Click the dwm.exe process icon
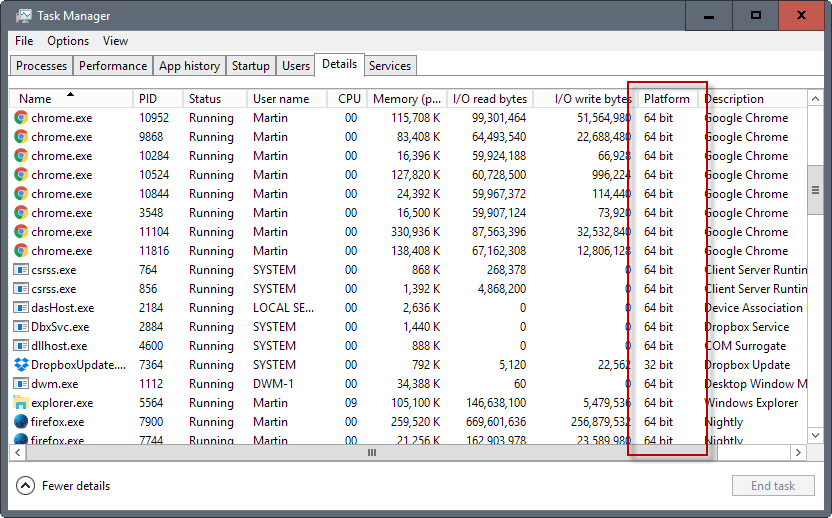The image size is (832, 518). [21, 384]
